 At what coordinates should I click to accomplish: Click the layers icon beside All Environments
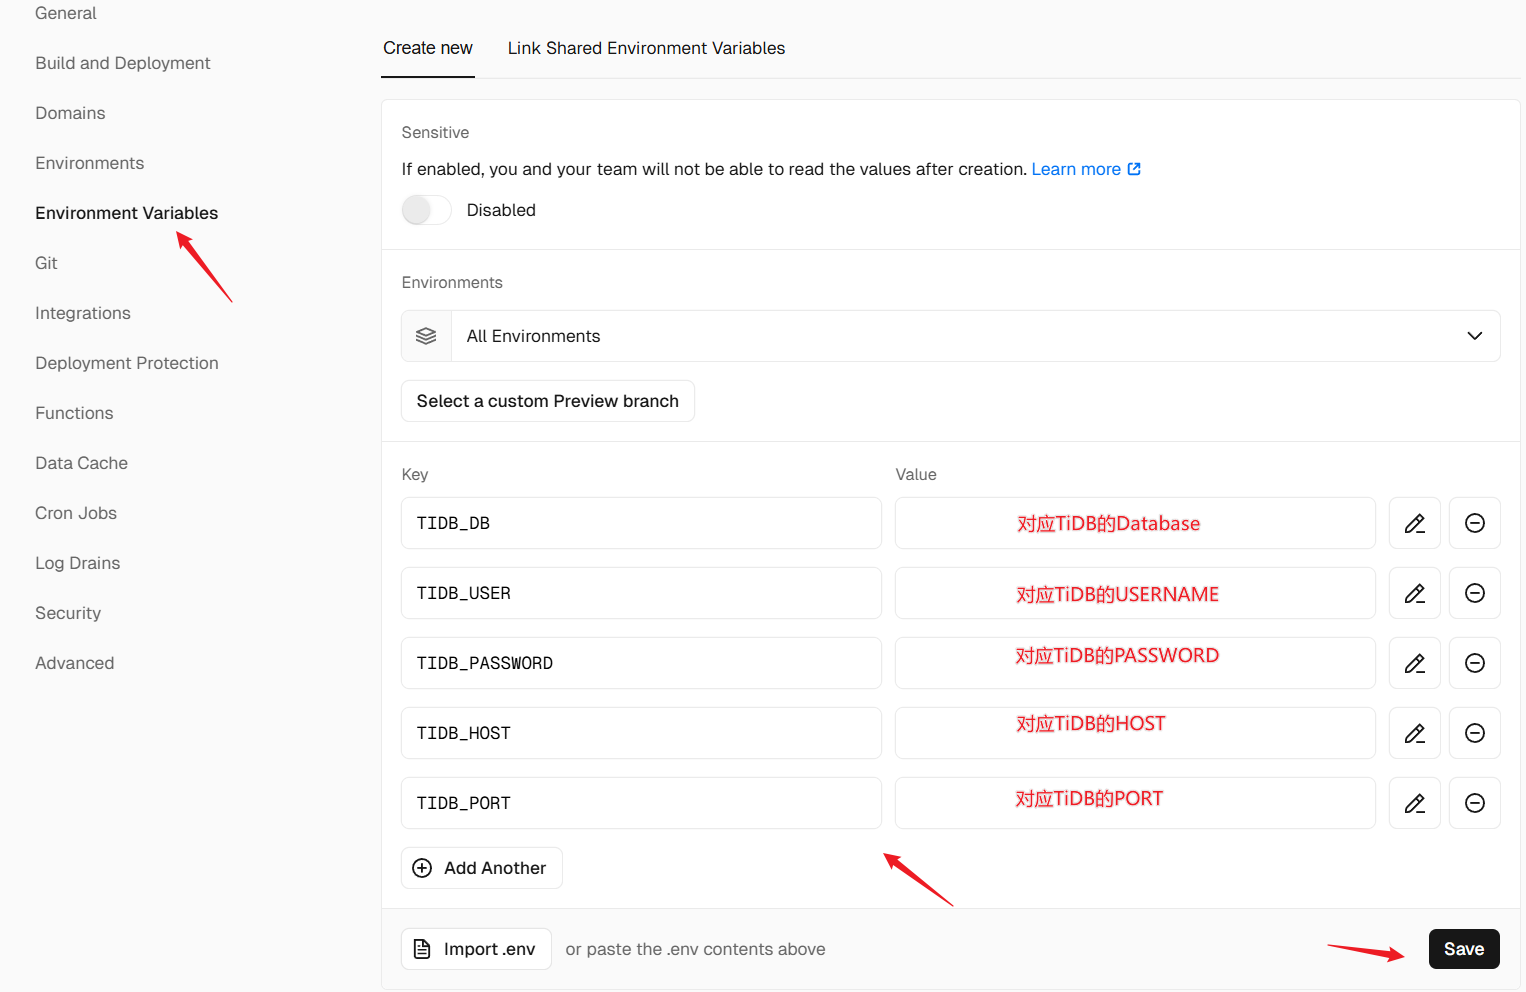(x=426, y=336)
